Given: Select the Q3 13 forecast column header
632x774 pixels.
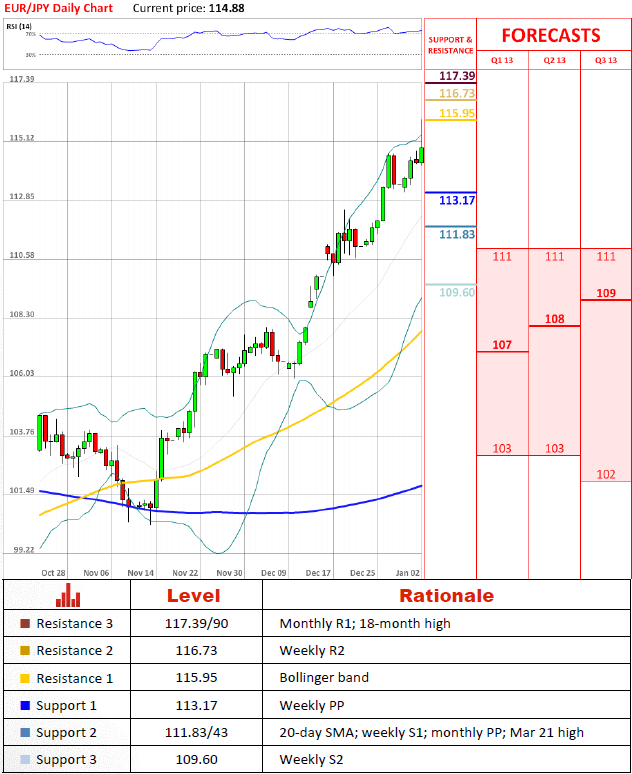Looking at the screenshot, I should pyautogui.click(x=606, y=60).
